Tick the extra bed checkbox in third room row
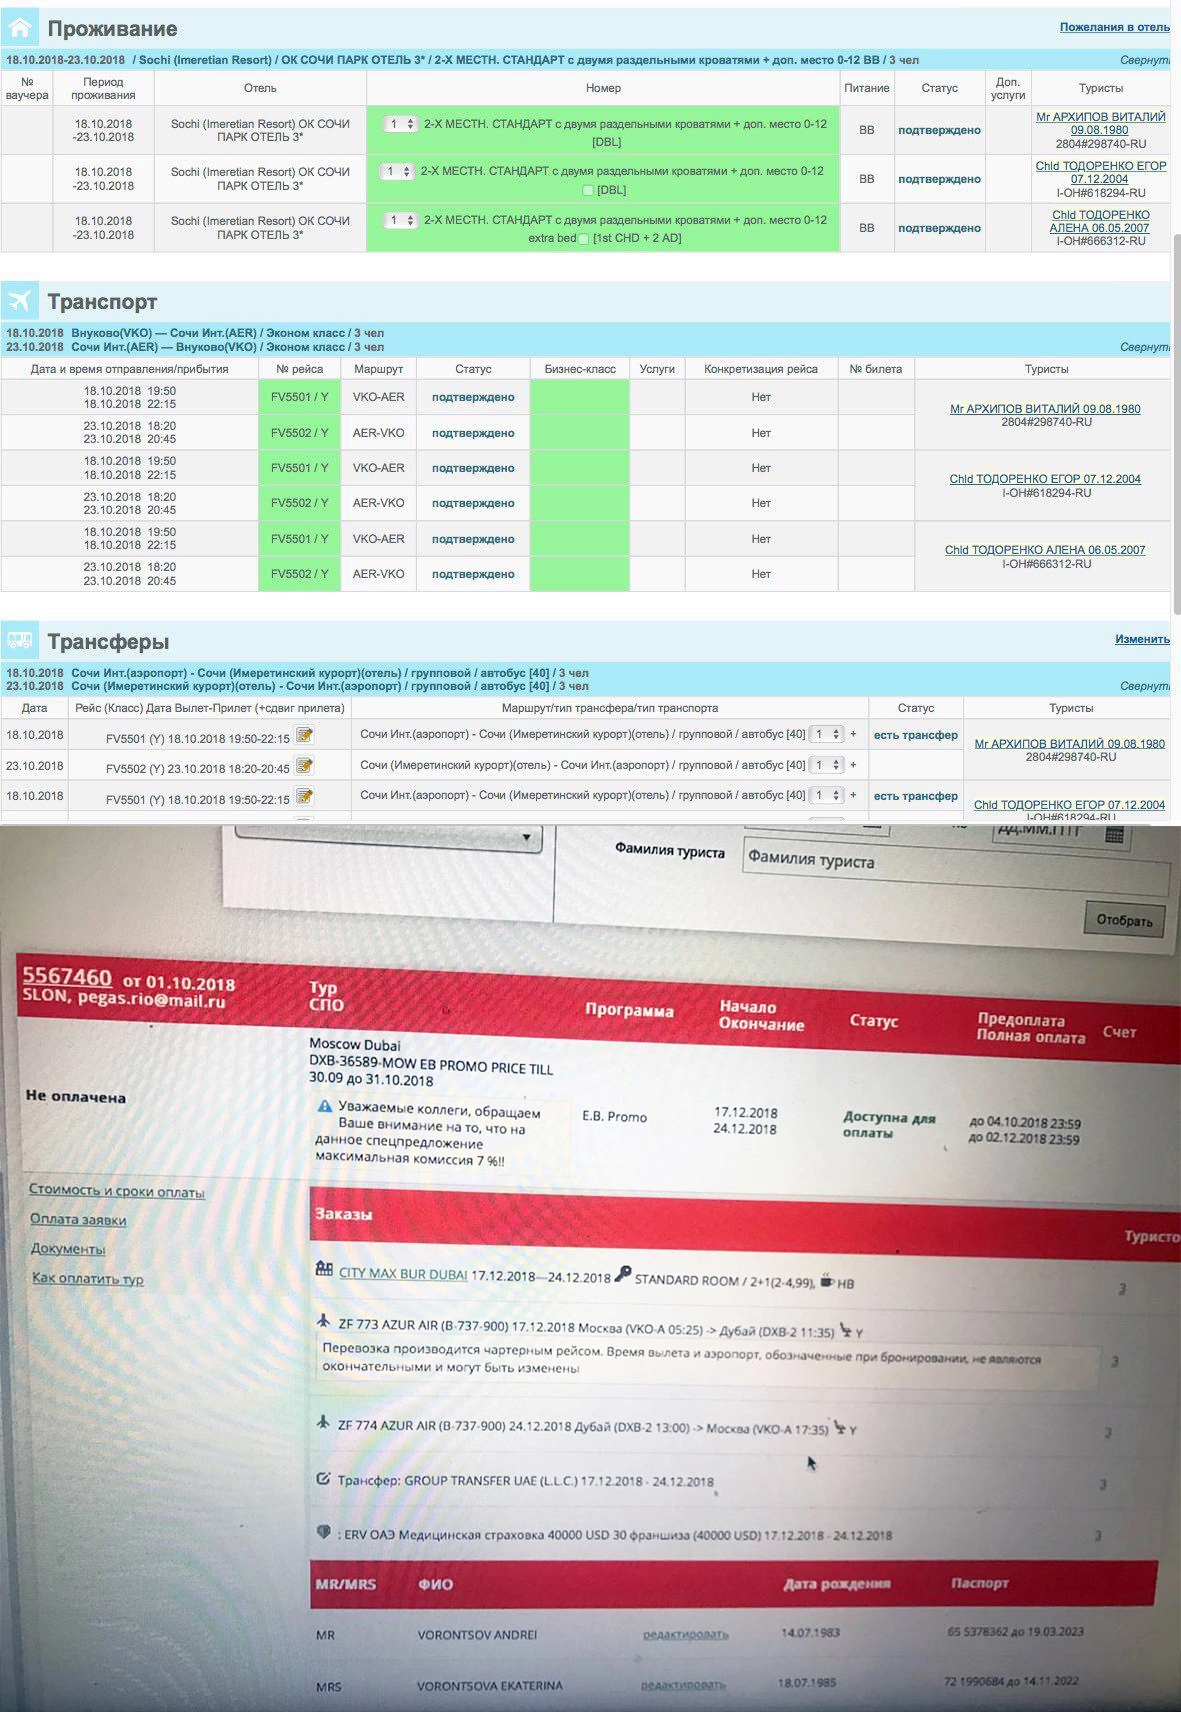Image resolution: width=1181 pixels, height=1712 pixels. pos(584,239)
